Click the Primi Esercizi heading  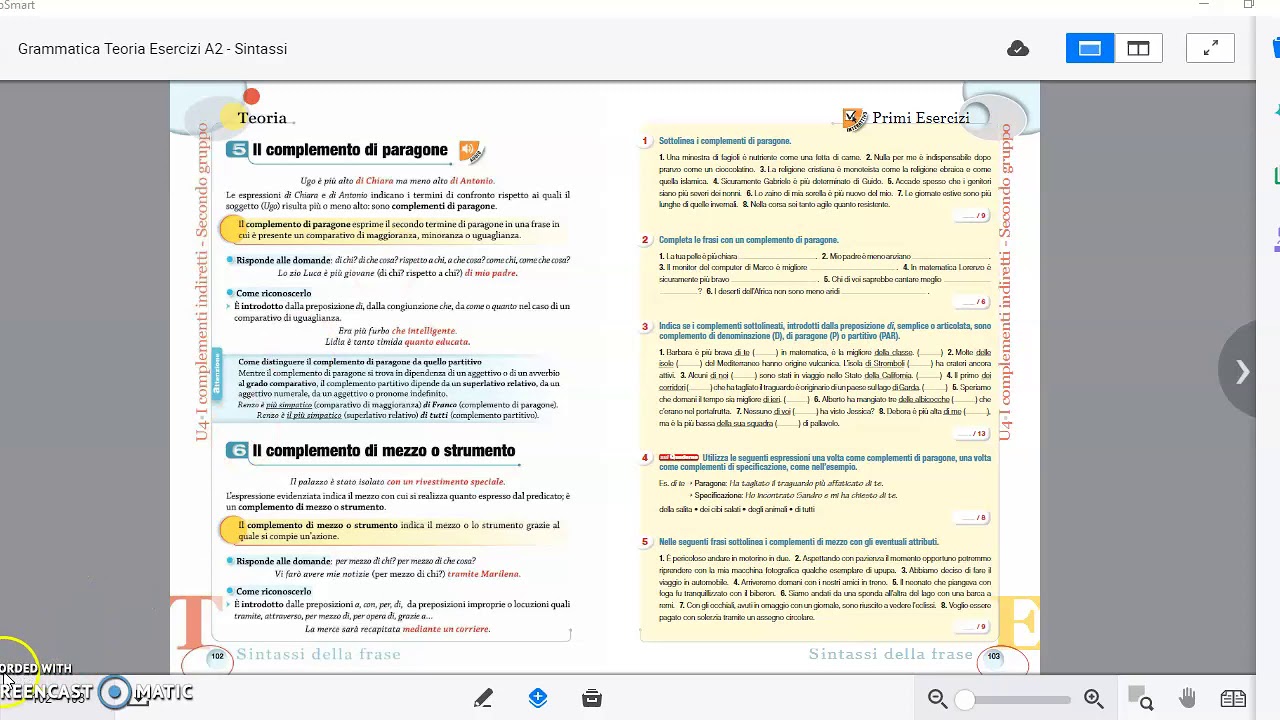coord(921,118)
